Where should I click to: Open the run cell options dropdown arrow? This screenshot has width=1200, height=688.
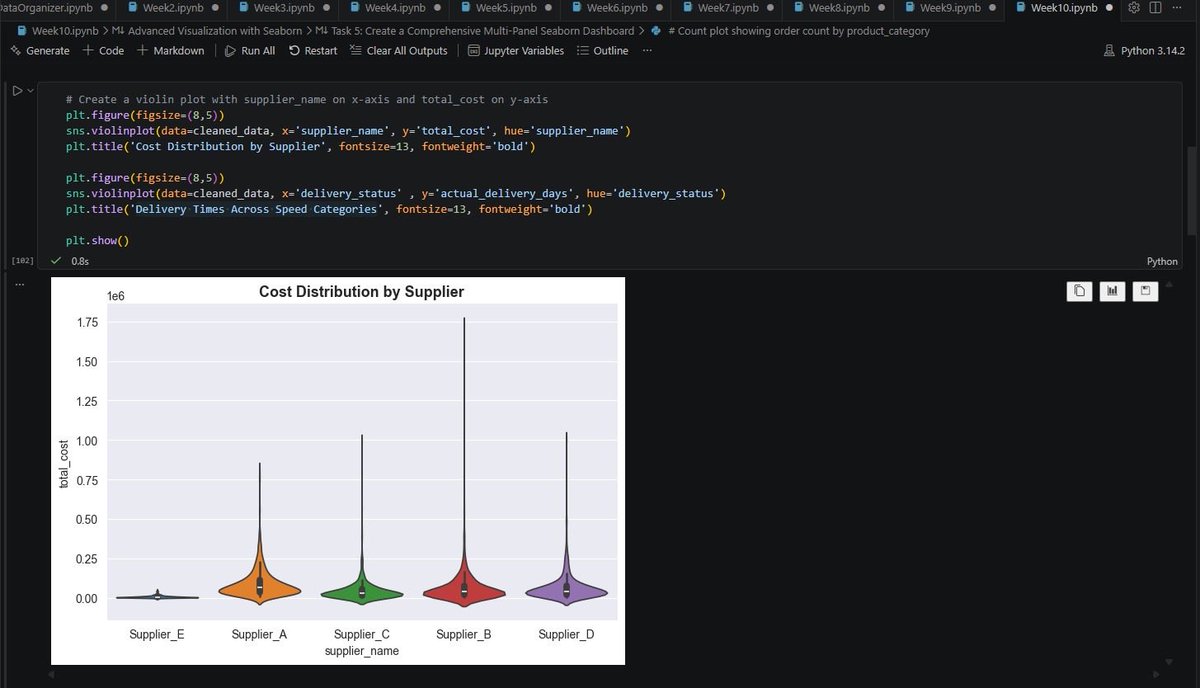pos(30,91)
